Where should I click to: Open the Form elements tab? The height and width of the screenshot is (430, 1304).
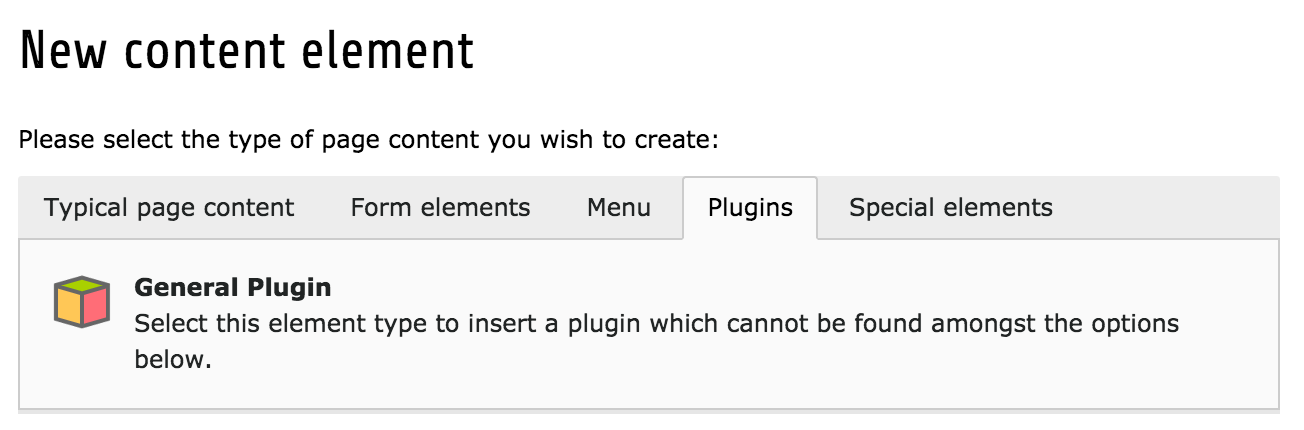point(440,208)
